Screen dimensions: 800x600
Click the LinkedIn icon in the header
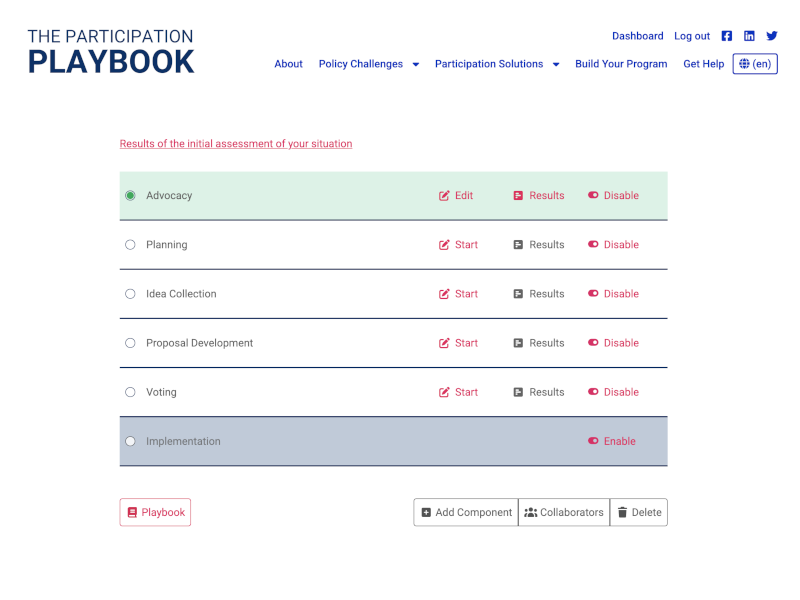749,36
